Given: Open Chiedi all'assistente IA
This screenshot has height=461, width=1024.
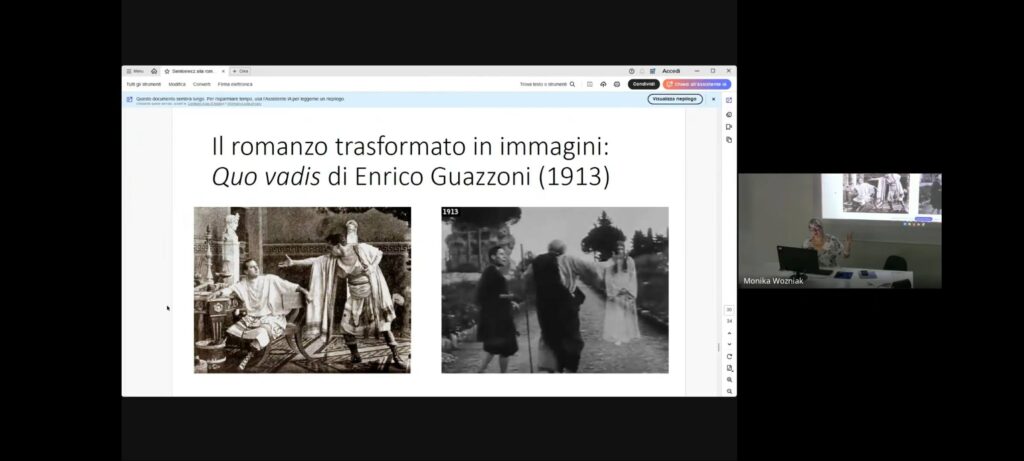Looking at the screenshot, I should (696, 84).
